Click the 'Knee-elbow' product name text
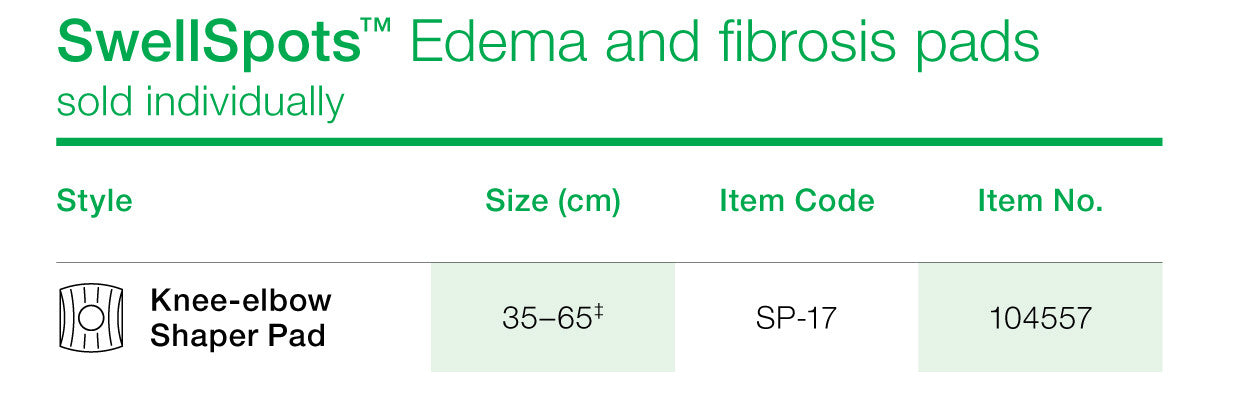 click(241, 299)
